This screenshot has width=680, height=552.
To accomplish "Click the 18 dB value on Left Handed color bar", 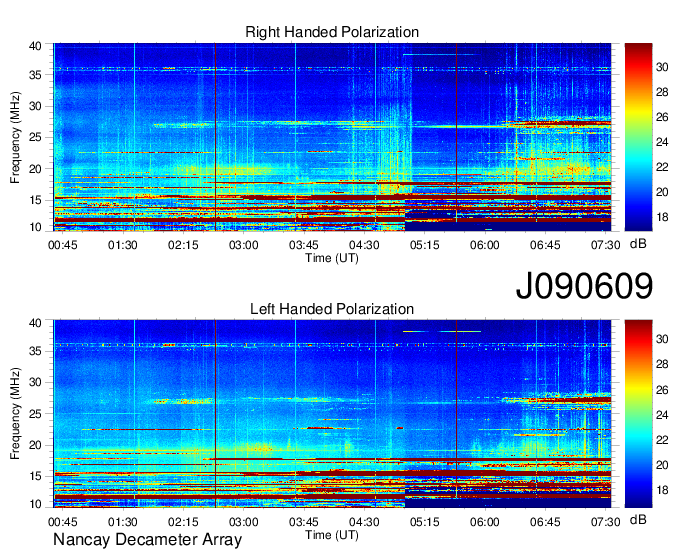I will (x=662, y=490).
